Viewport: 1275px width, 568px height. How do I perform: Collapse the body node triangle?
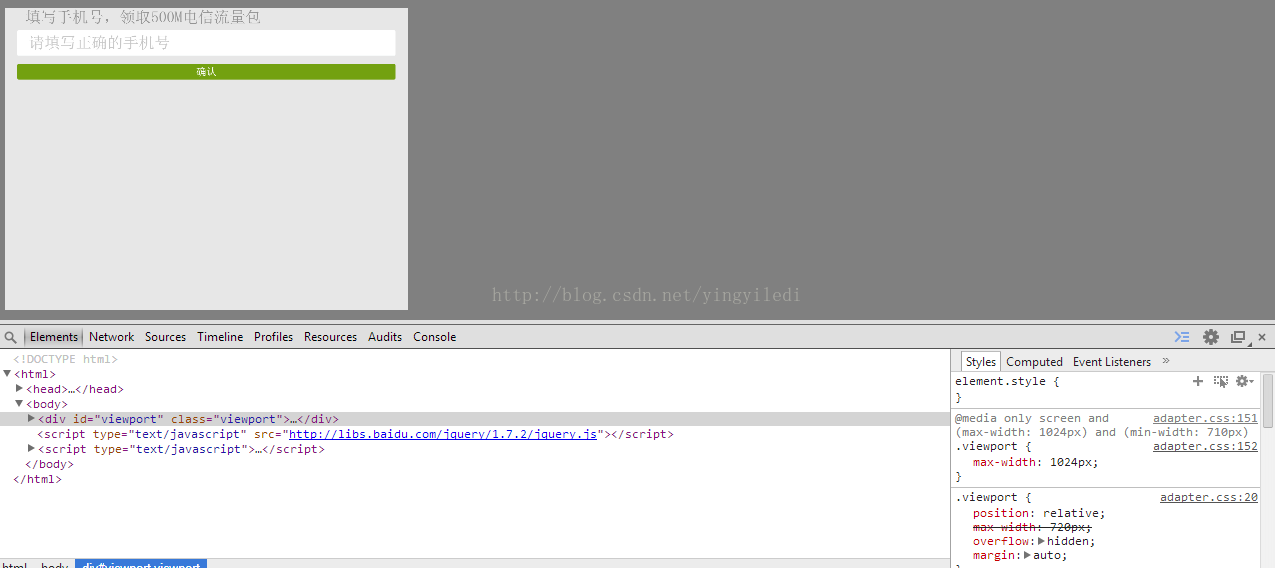[x=19, y=404]
